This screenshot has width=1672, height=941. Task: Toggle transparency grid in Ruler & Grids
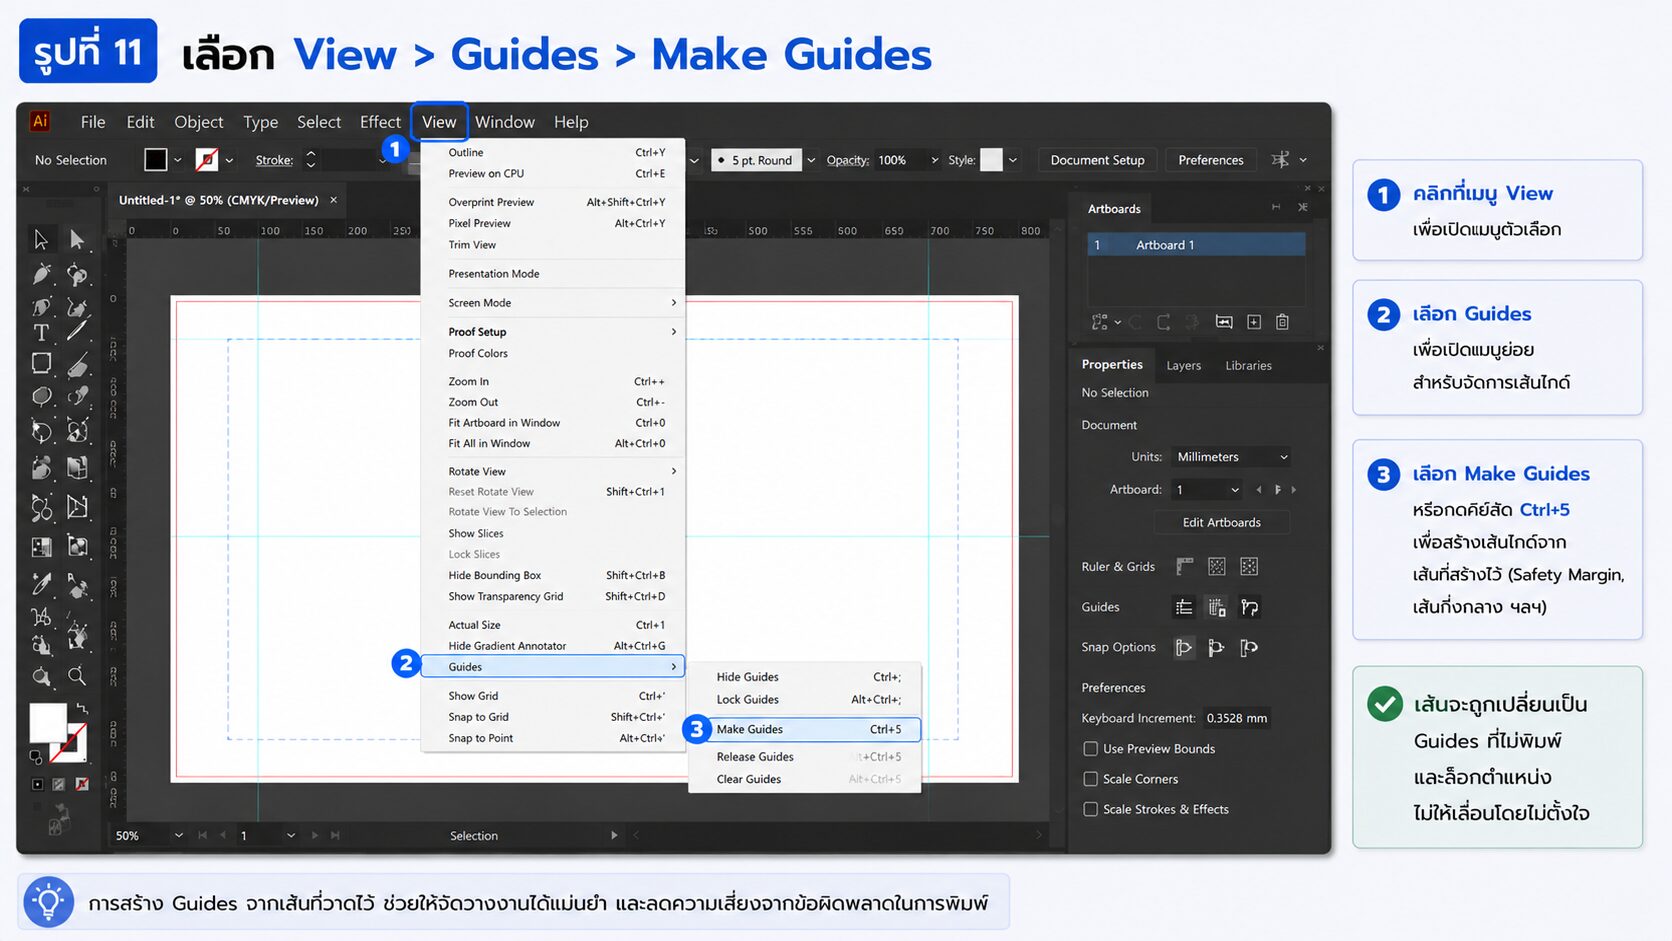pyautogui.click(x=1249, y=567)
